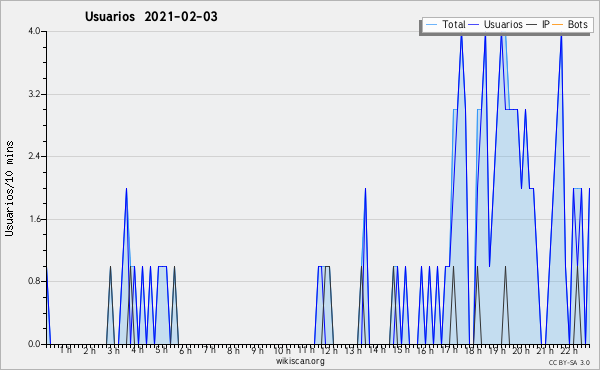Click the 'CC BY-SA 3.0' license text
Screen dimensions: 600x370
[x=569, y=362]
